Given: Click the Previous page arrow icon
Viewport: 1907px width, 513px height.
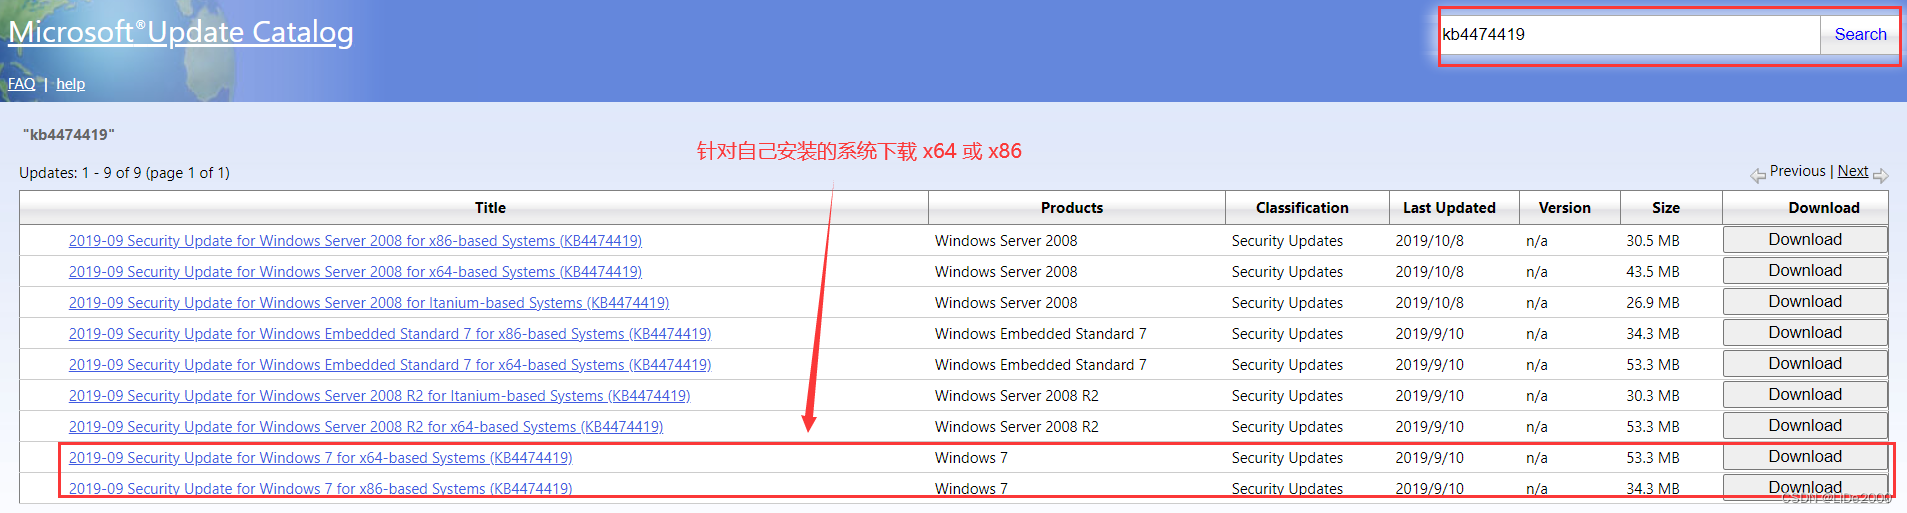Looking at the screenshot, I should (x=1758, y=176).
